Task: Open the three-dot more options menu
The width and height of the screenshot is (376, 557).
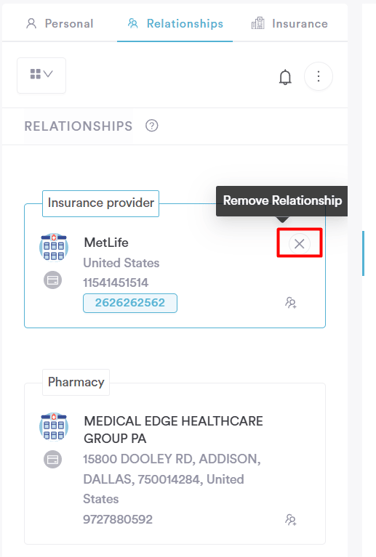Action: (x=318, y=76)
